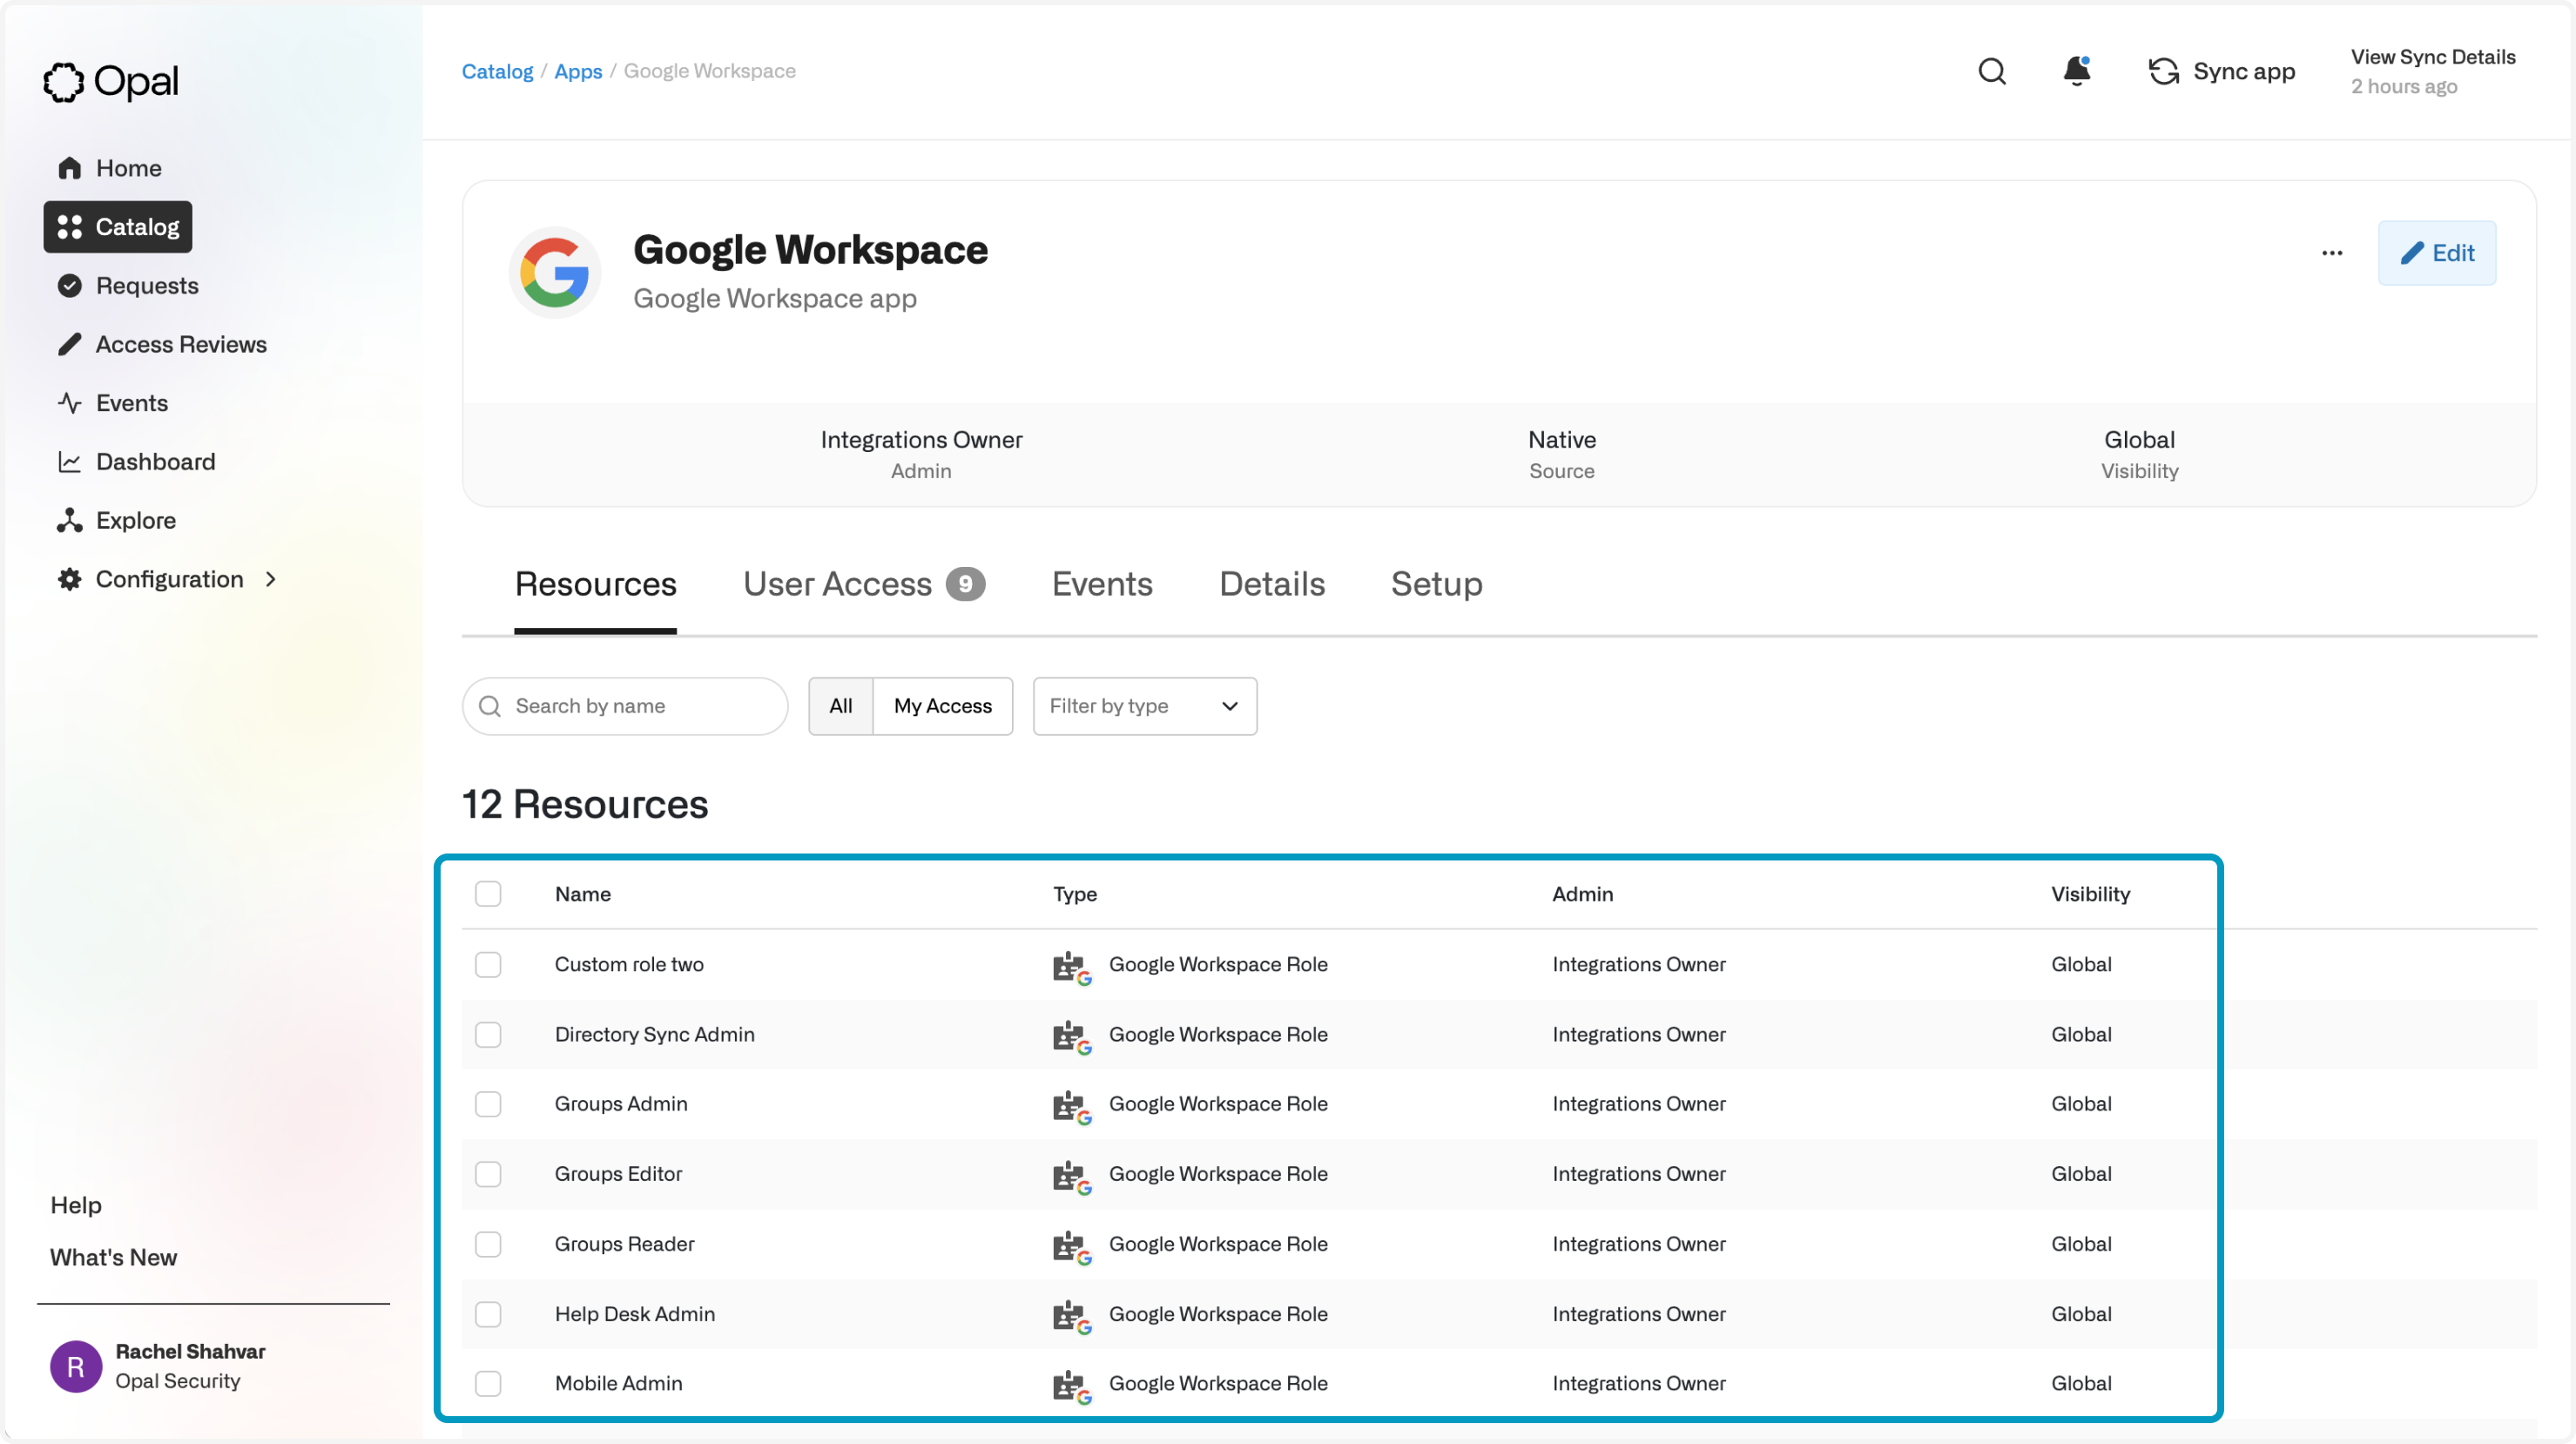Open the Setup tab
The height and width of the screenshot is (1444, 2576).
[x=1436, y=584]
